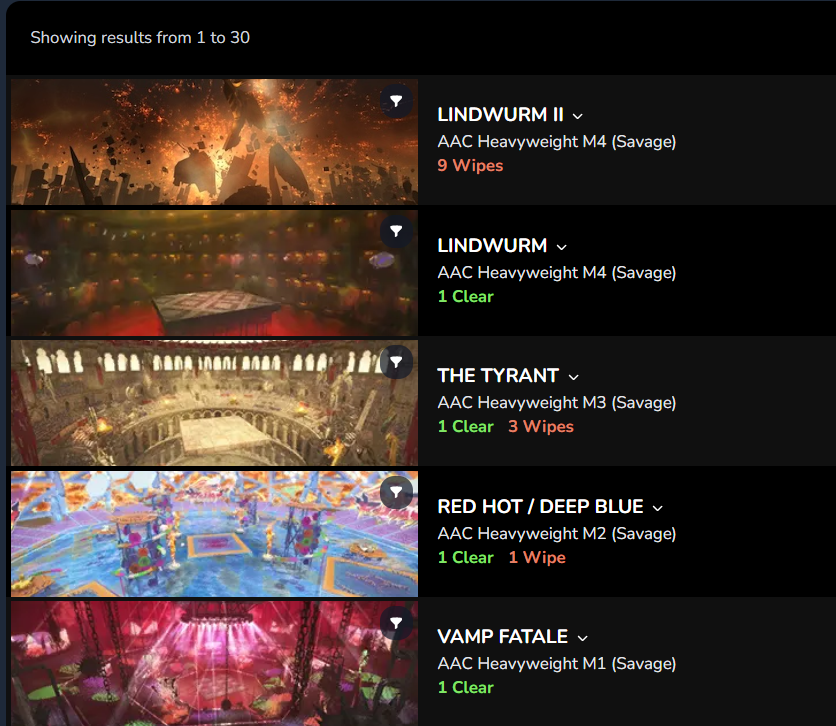Viewport: 836px width, 726px height.
Task: Click filter icon on Lindwurm II thumbnail
Action: tap(396, 101)
